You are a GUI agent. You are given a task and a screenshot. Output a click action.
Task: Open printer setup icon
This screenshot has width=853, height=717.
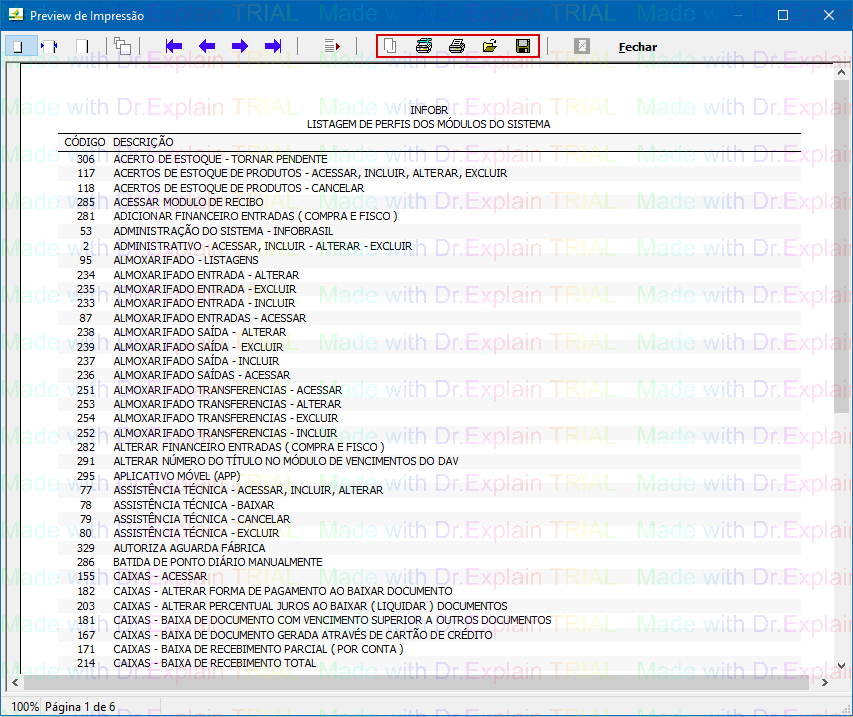[424, 46]
